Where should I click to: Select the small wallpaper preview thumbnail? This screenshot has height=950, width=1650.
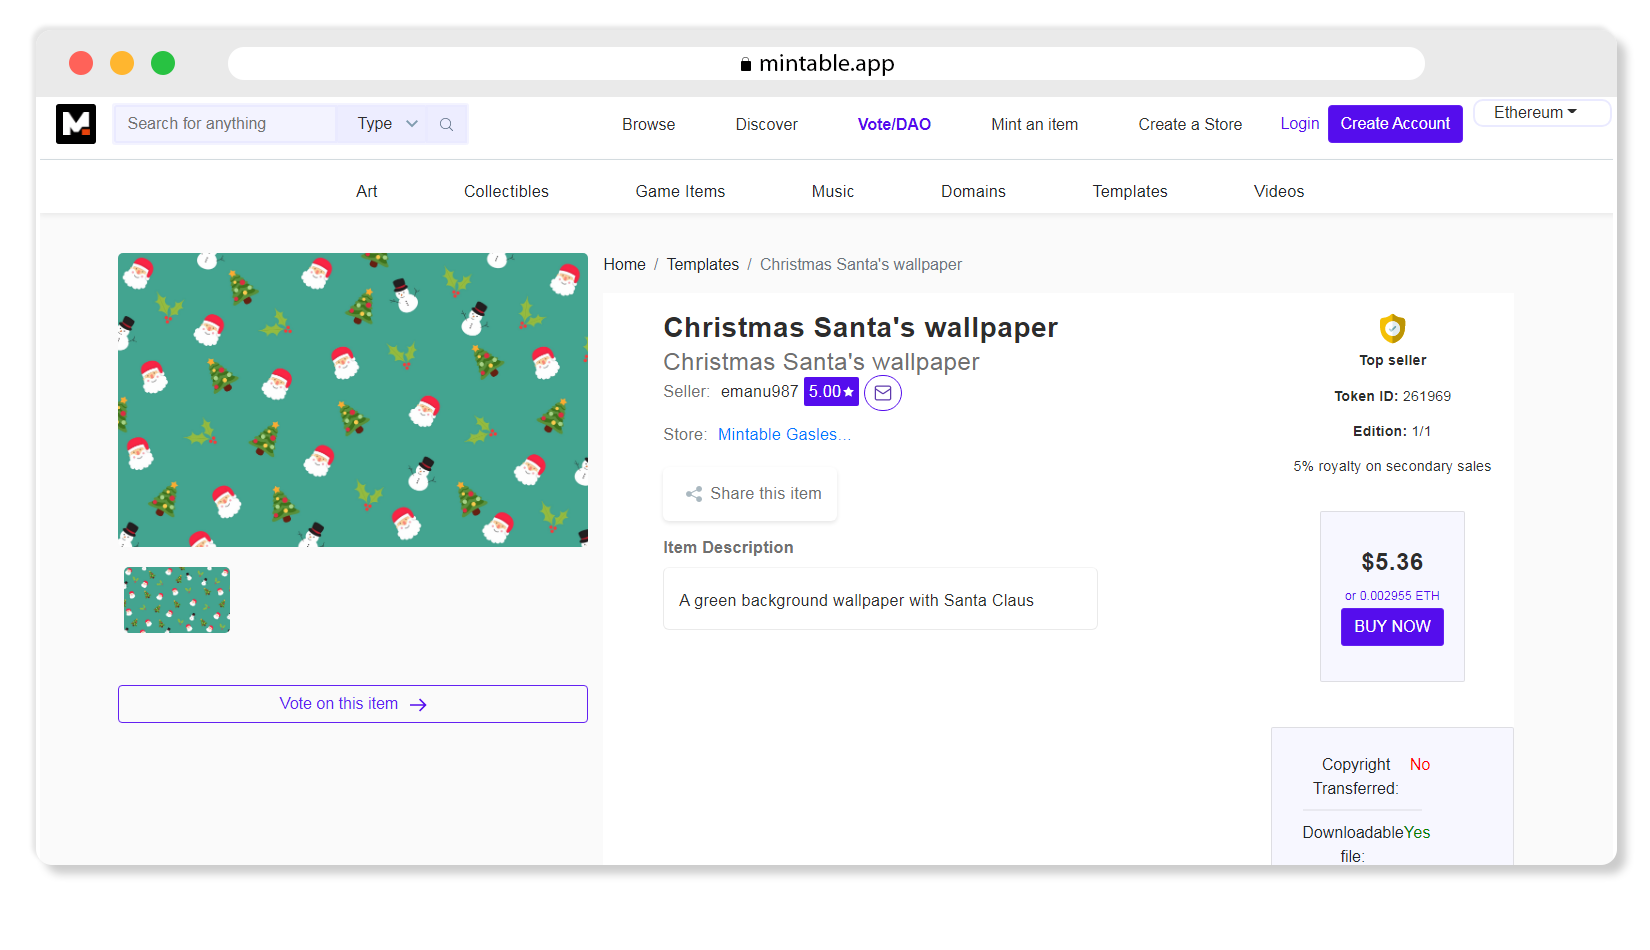click(177, 600)
